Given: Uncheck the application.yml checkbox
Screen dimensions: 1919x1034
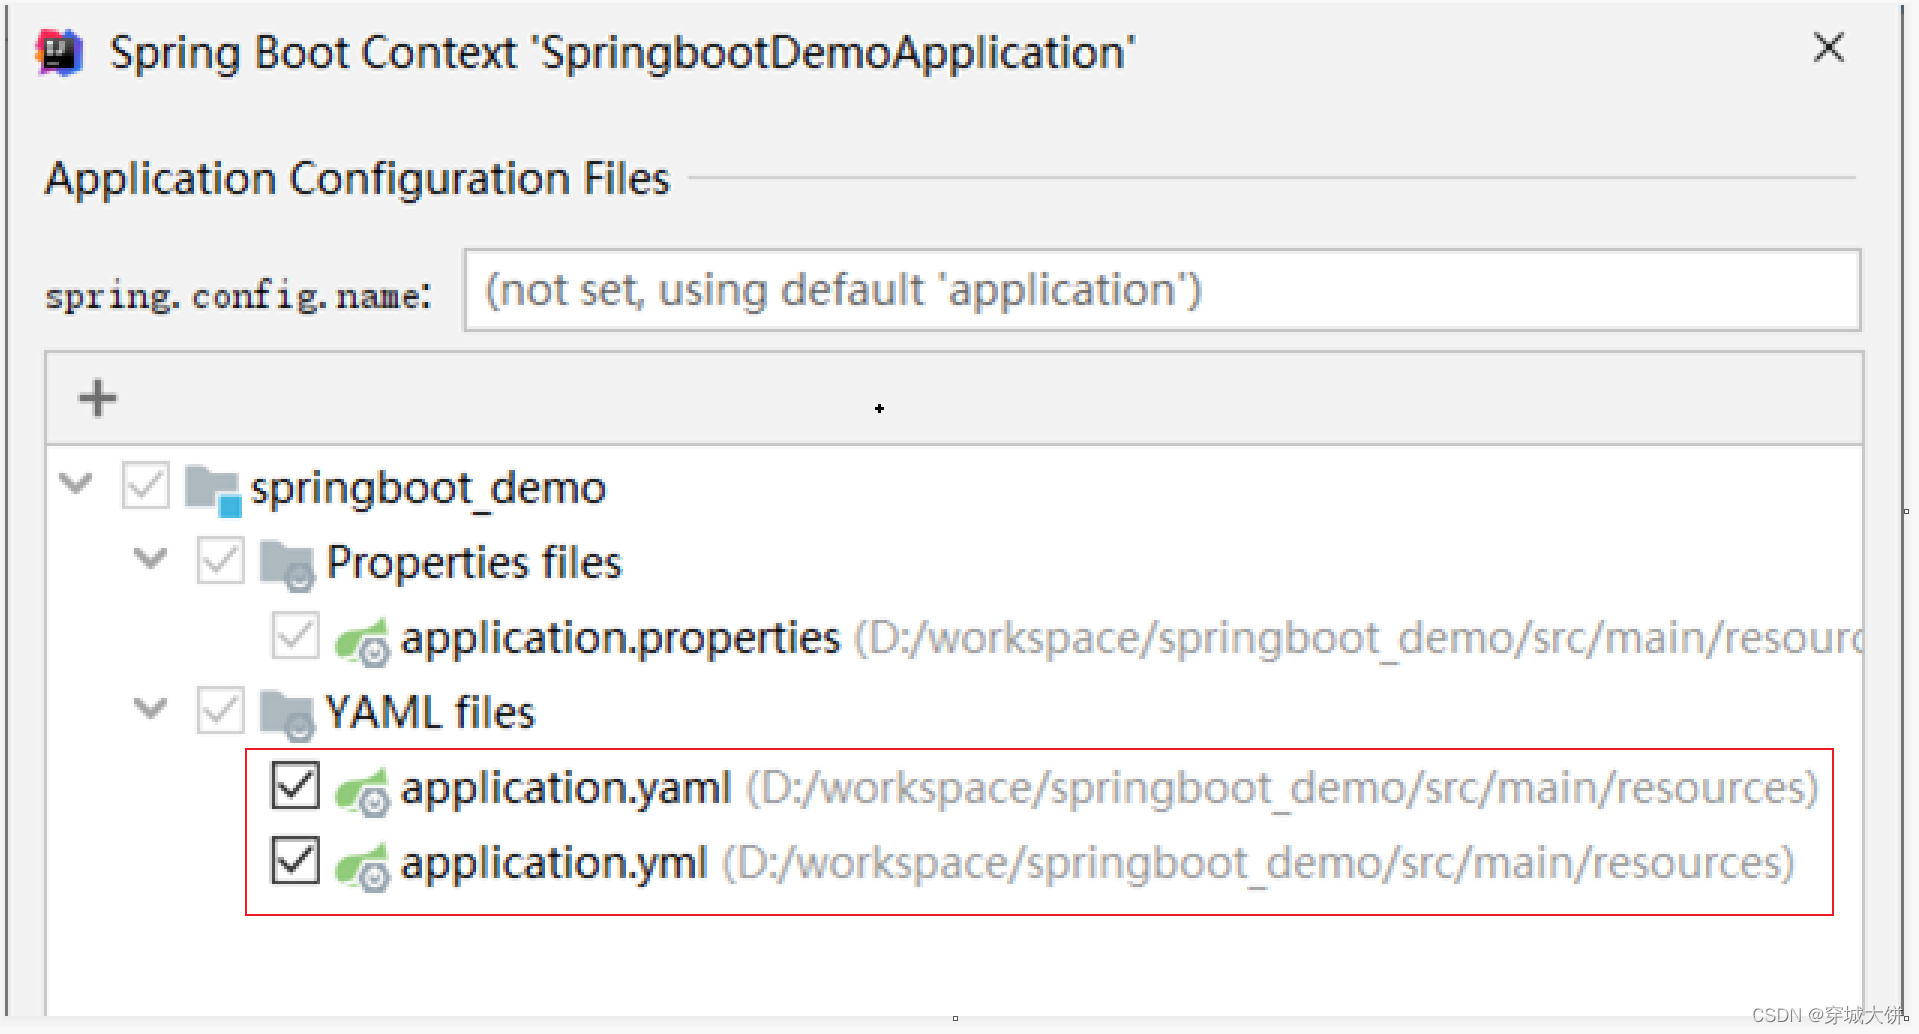Looking at the screenshot, I should click(295, 861).
